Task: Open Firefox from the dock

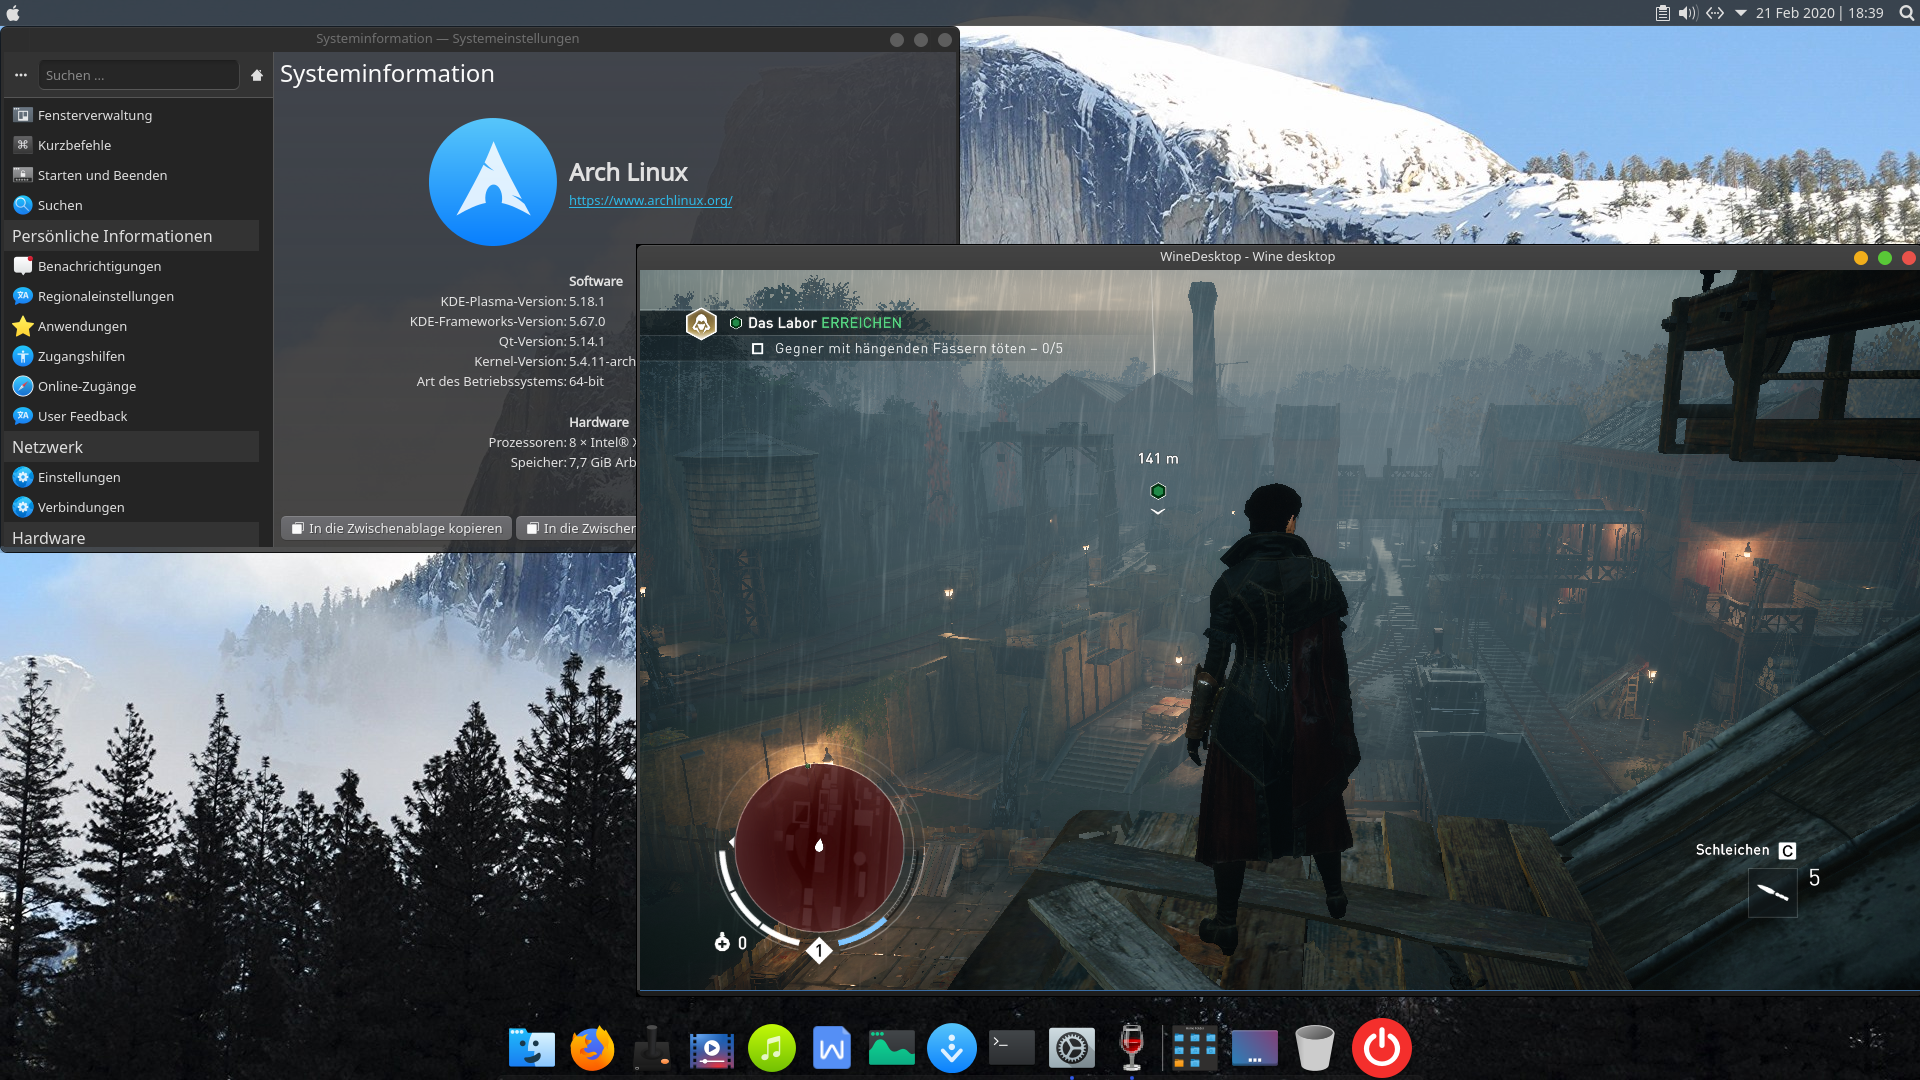Action: pyautogui.click(x=592, y=1048)
